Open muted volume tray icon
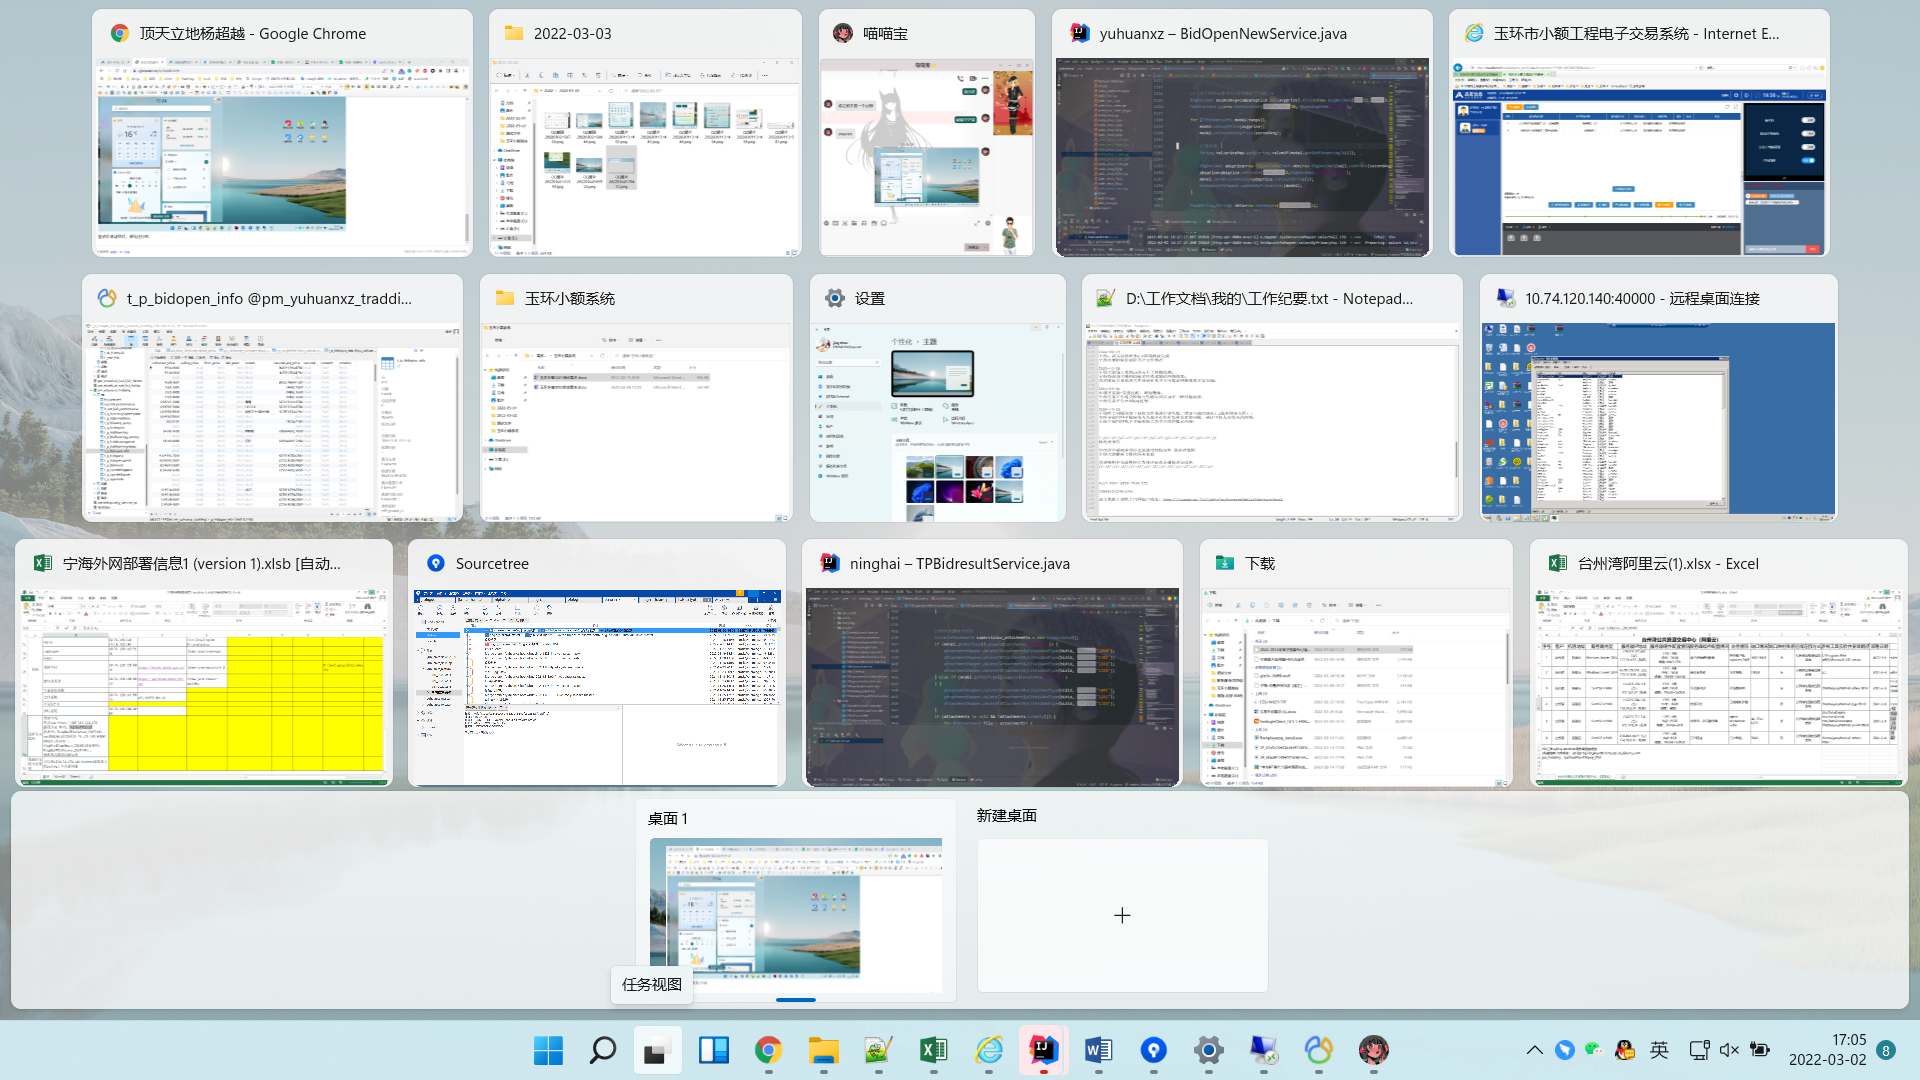 pos(1729,1050)
